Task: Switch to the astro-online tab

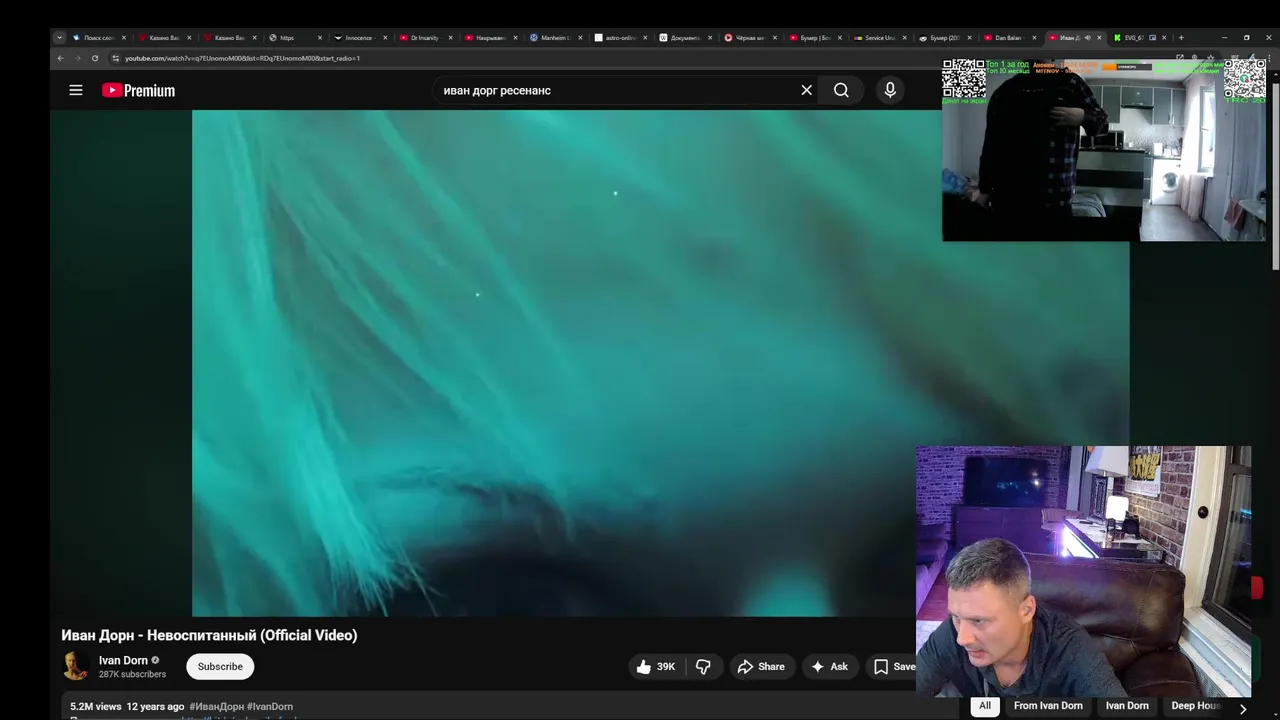Action: coord(618,38)
